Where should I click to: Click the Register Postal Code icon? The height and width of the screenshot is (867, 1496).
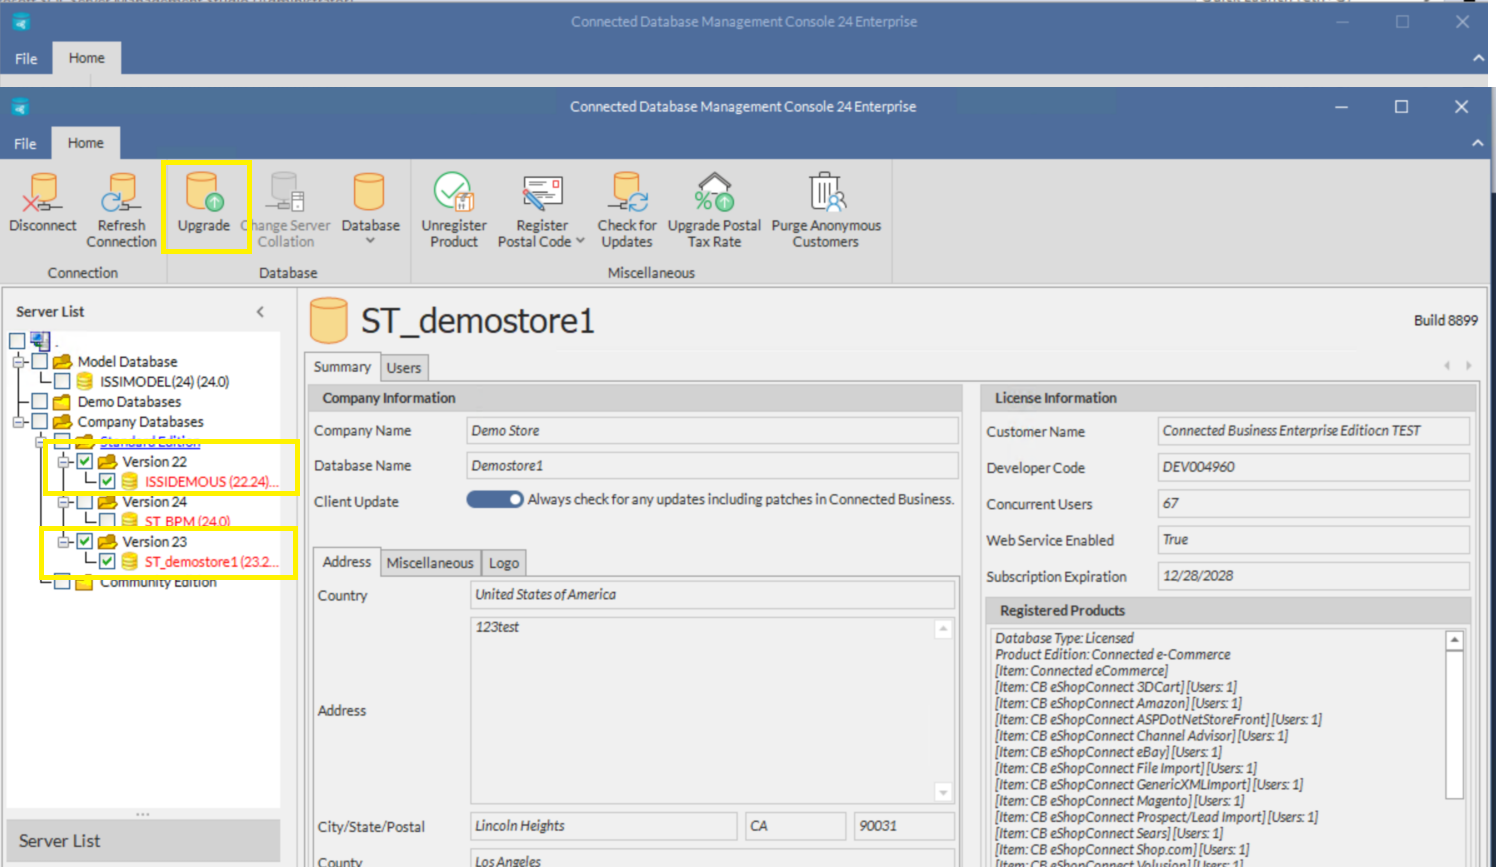(541, 193)
